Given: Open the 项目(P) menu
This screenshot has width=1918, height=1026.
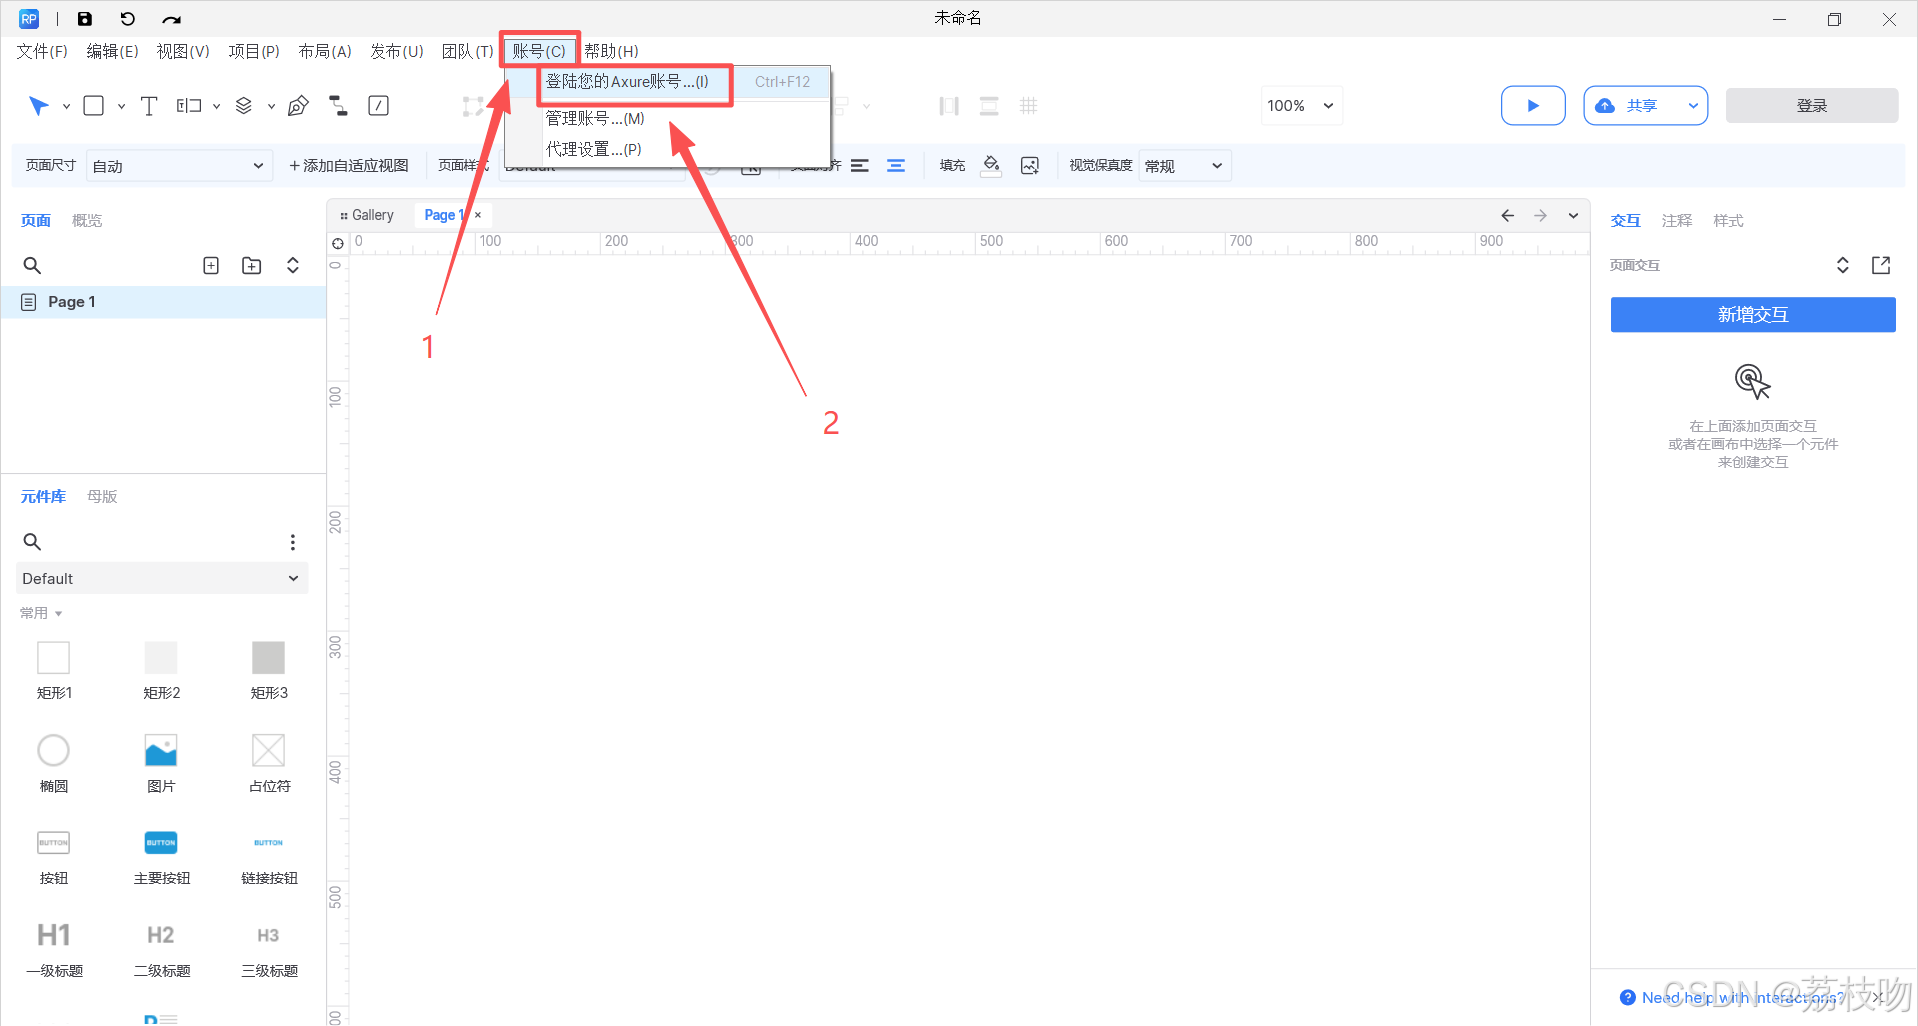Looking at the screenshot, I should 254,51.
